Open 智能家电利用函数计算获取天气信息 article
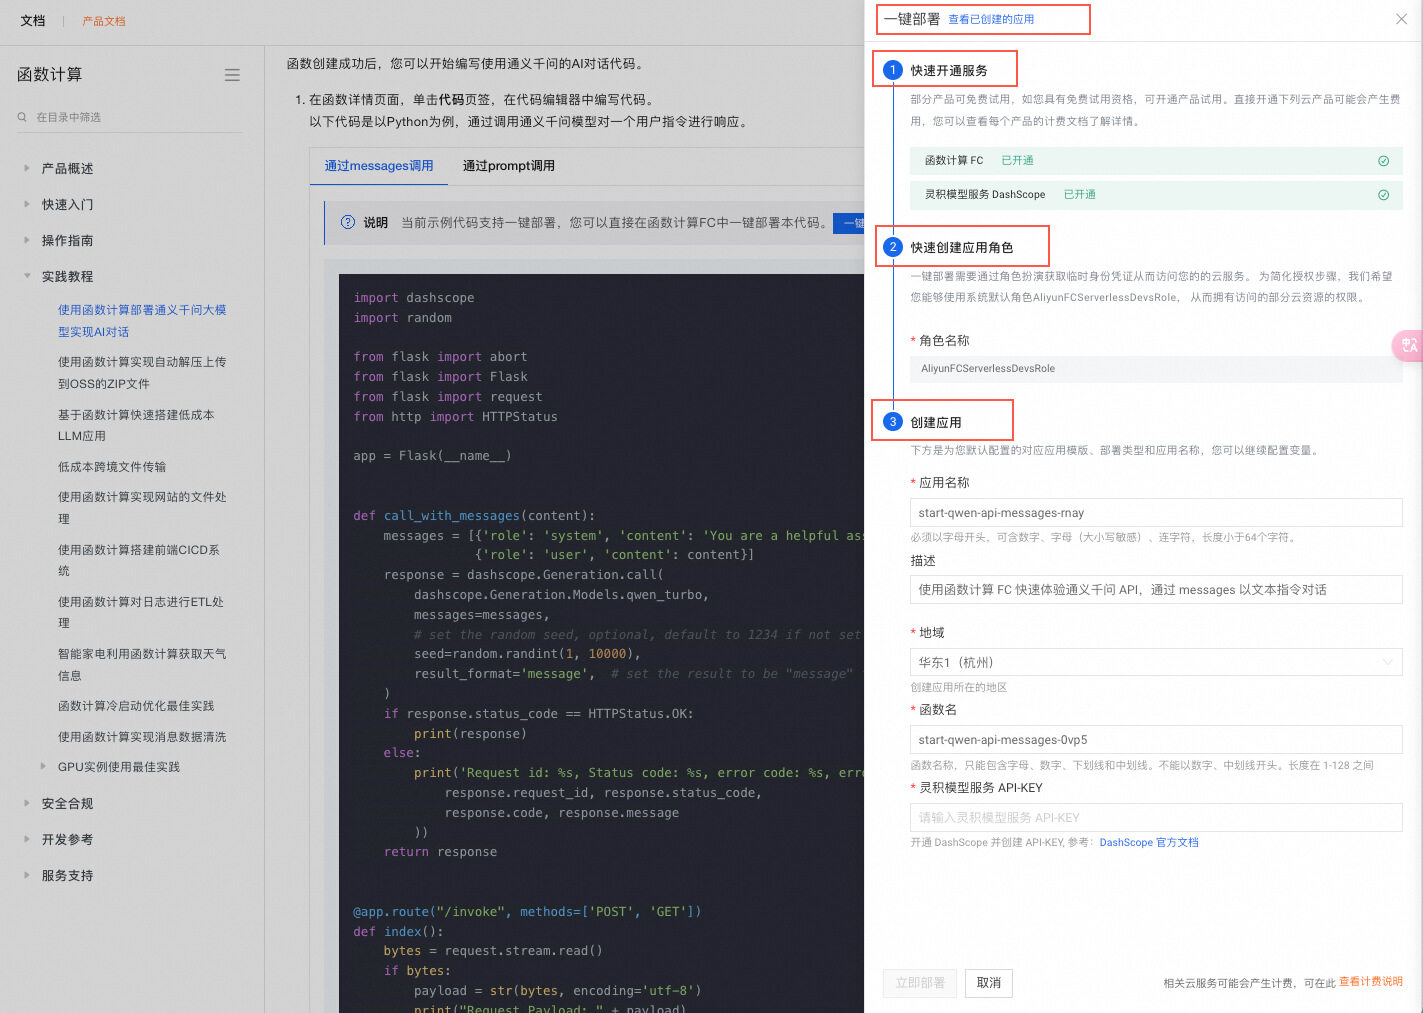This screenshot has width=1423, height=1013. pyautogui.click(x=142, y=664)
